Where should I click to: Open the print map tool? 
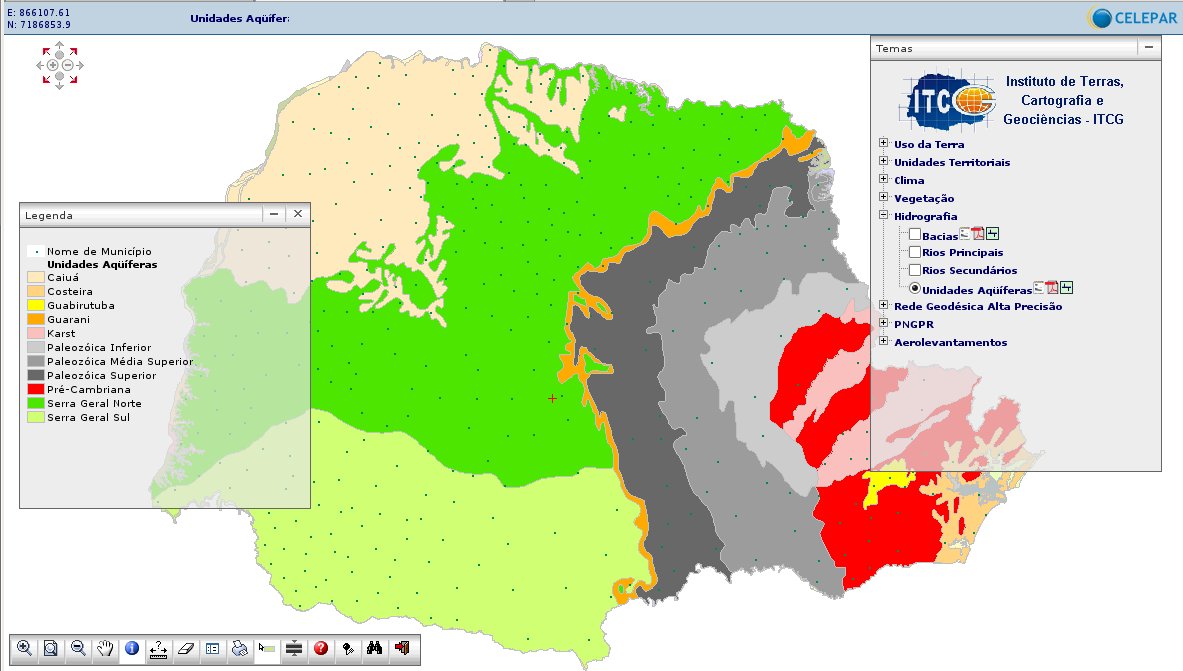239,648
